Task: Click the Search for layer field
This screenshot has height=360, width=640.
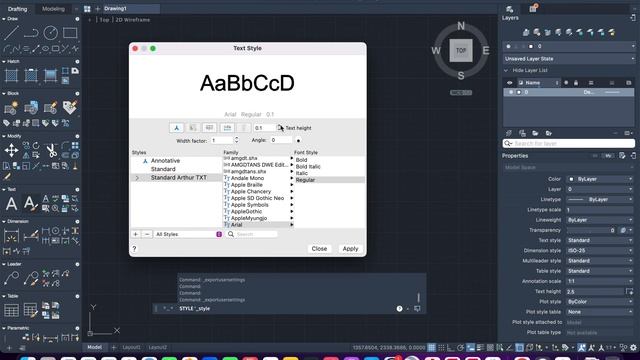Action: 569,143
